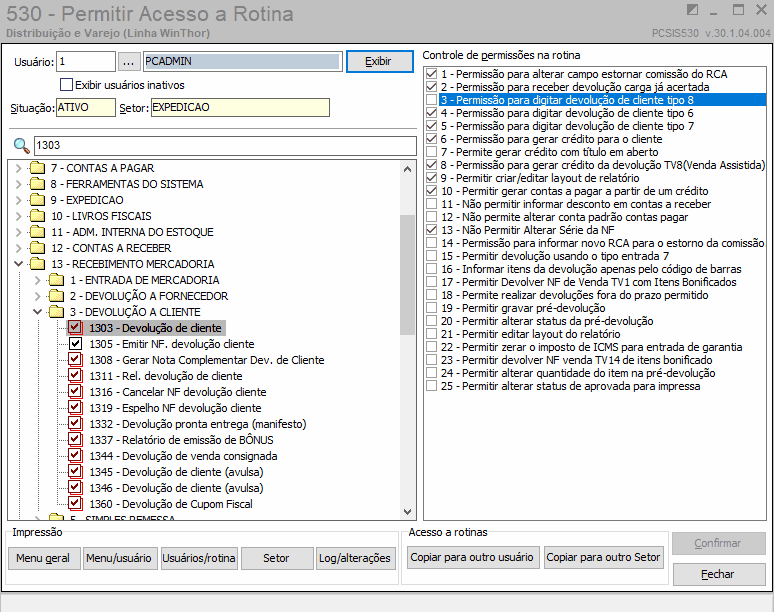Select 1337 - Relatório de emissão de BÔNUS

click(x=181, y=440)
